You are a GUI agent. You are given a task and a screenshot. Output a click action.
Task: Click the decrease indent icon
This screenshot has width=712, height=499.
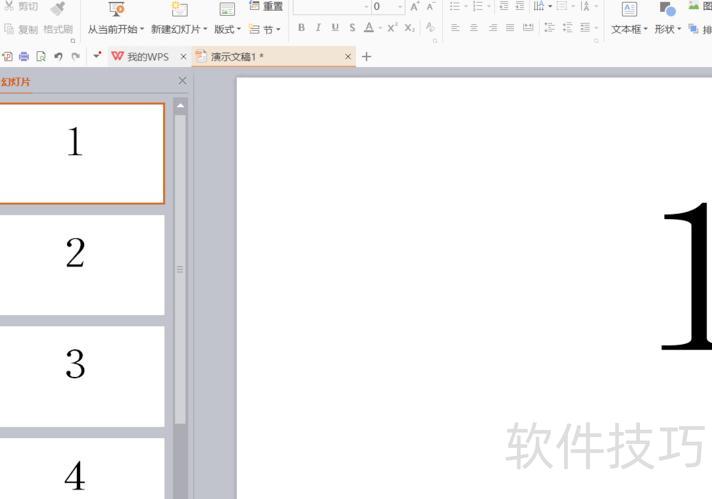pyautogui.click(x=504, y=6)
